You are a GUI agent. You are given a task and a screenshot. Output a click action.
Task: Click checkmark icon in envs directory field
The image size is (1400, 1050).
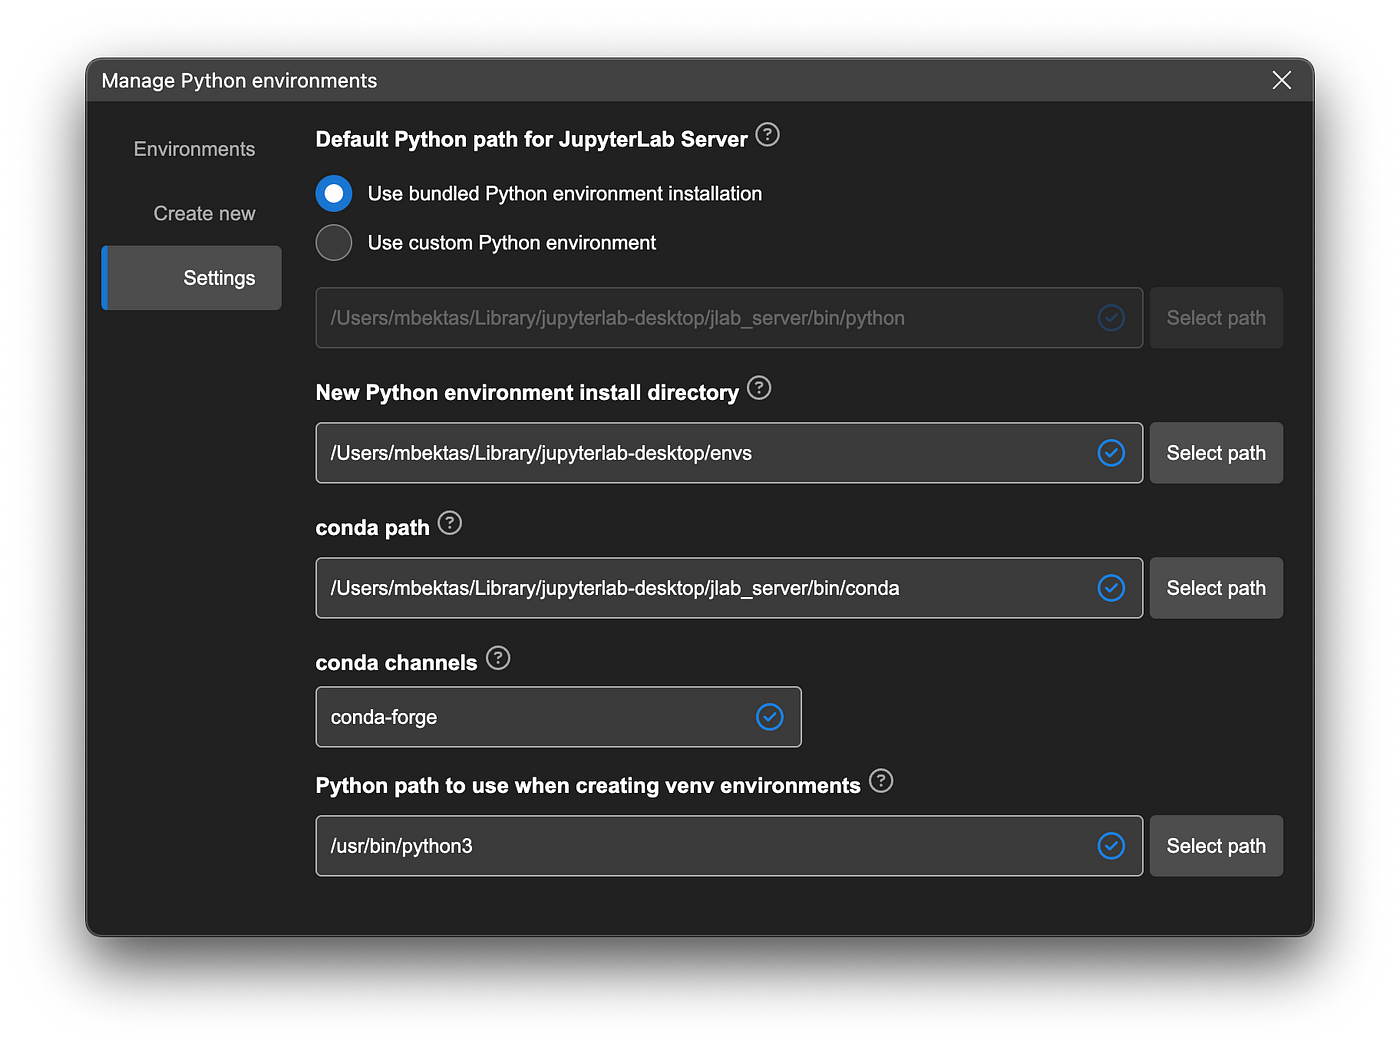tap(1111, 453)
